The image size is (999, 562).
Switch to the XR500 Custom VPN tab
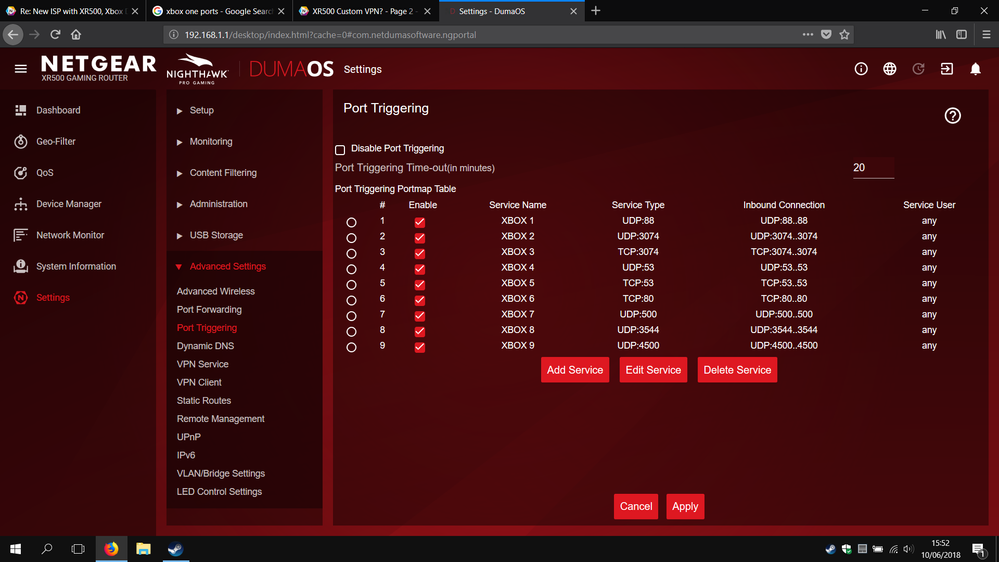coord(366,11)
